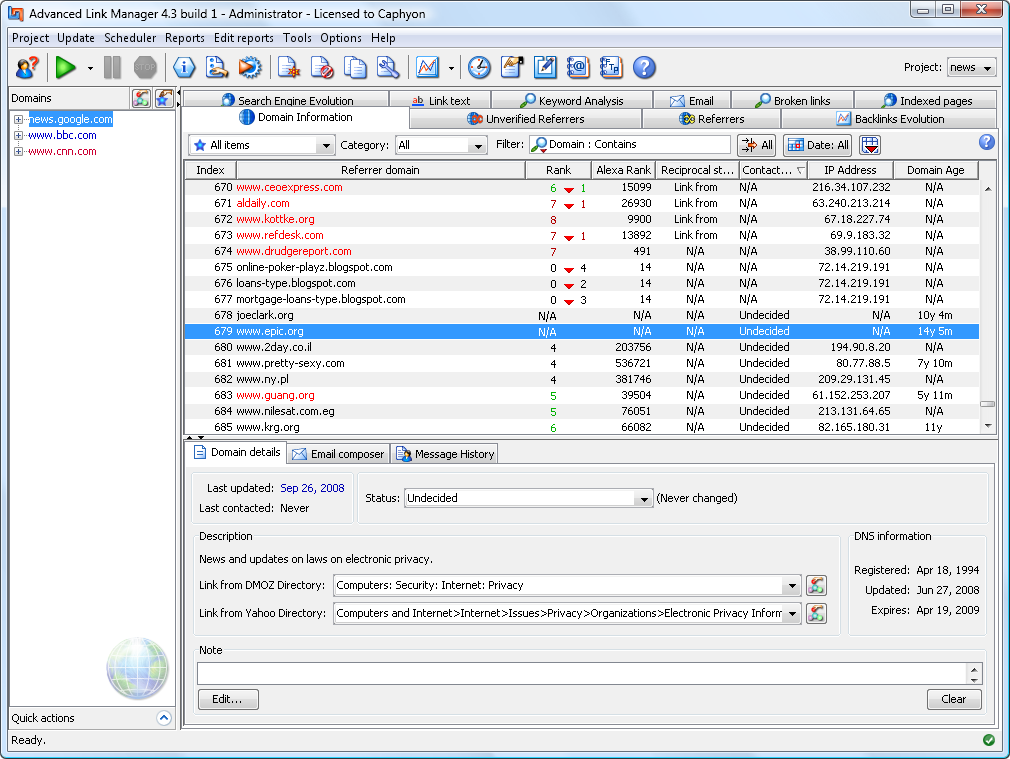Expand the news.google.com tree node

click(18, 119)
